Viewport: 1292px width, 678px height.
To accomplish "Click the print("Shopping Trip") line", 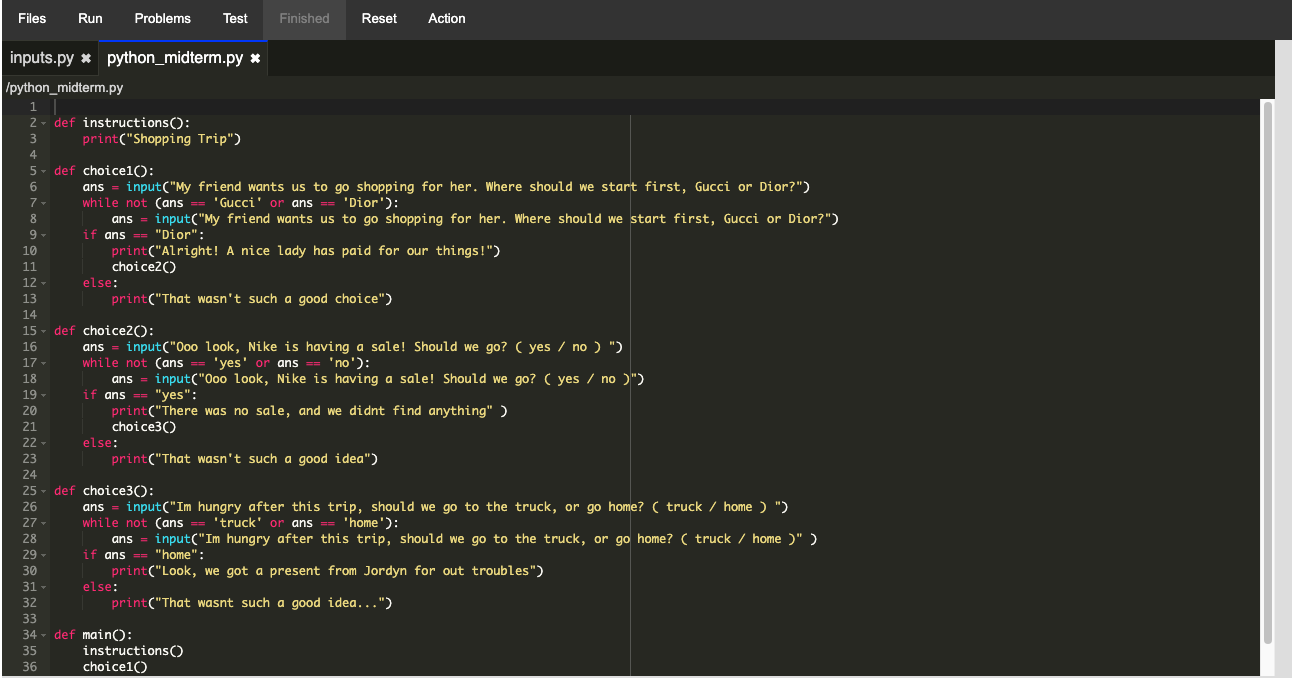I will point(162,139).
